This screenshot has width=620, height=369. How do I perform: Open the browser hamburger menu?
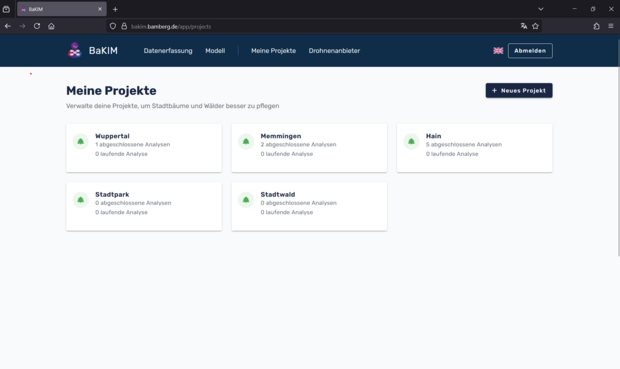tap(611, 26)
